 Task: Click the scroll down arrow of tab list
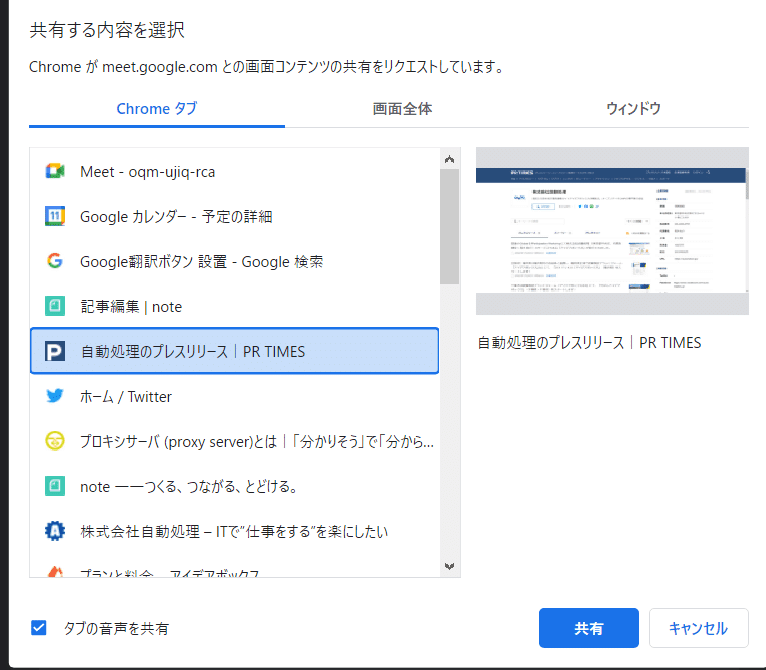449,566
